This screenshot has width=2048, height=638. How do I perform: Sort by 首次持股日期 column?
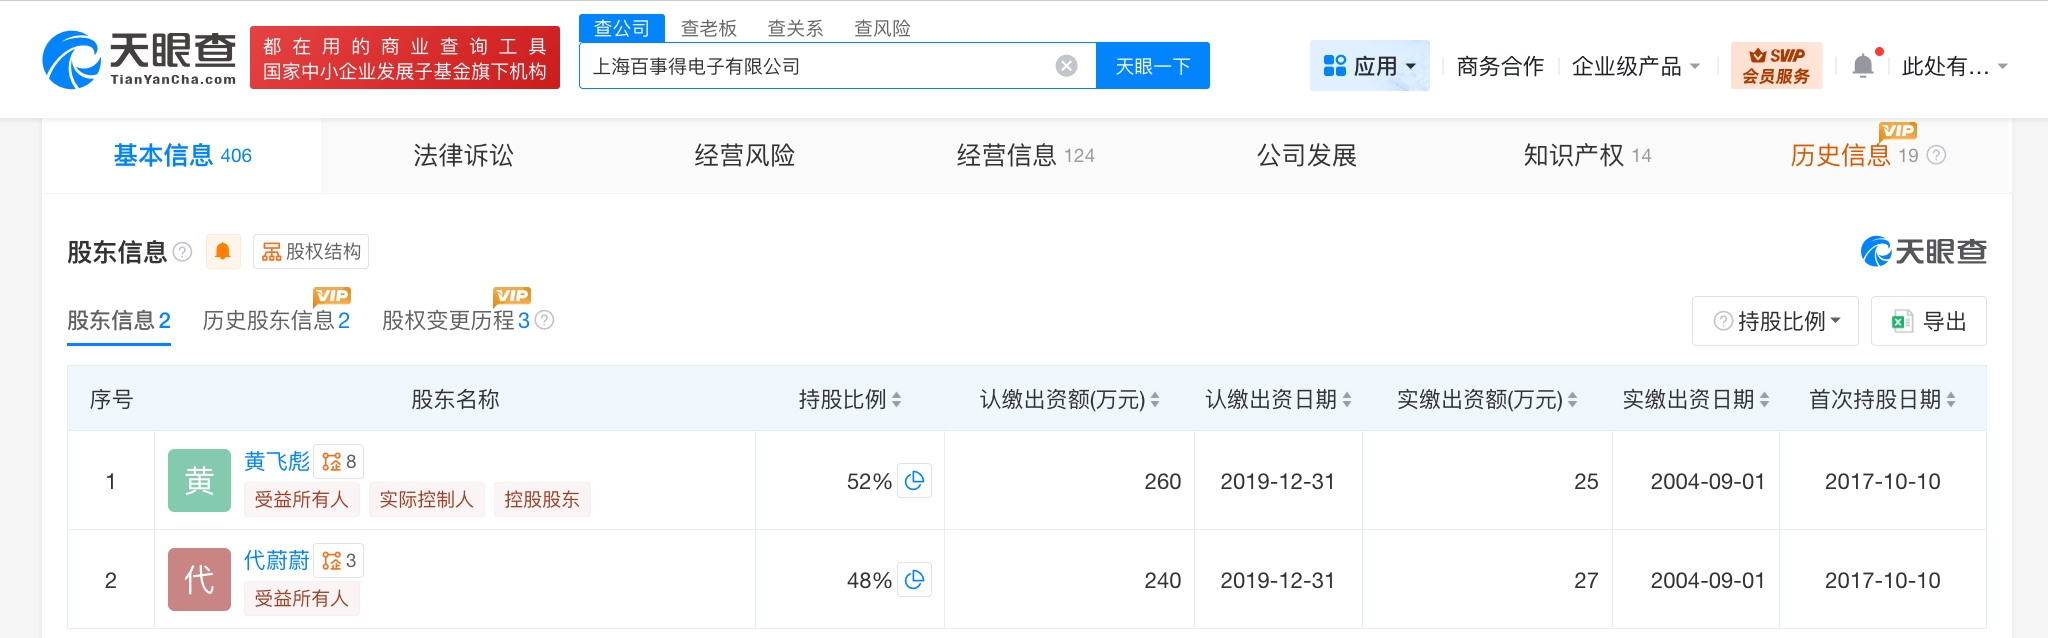(1951, 400)
